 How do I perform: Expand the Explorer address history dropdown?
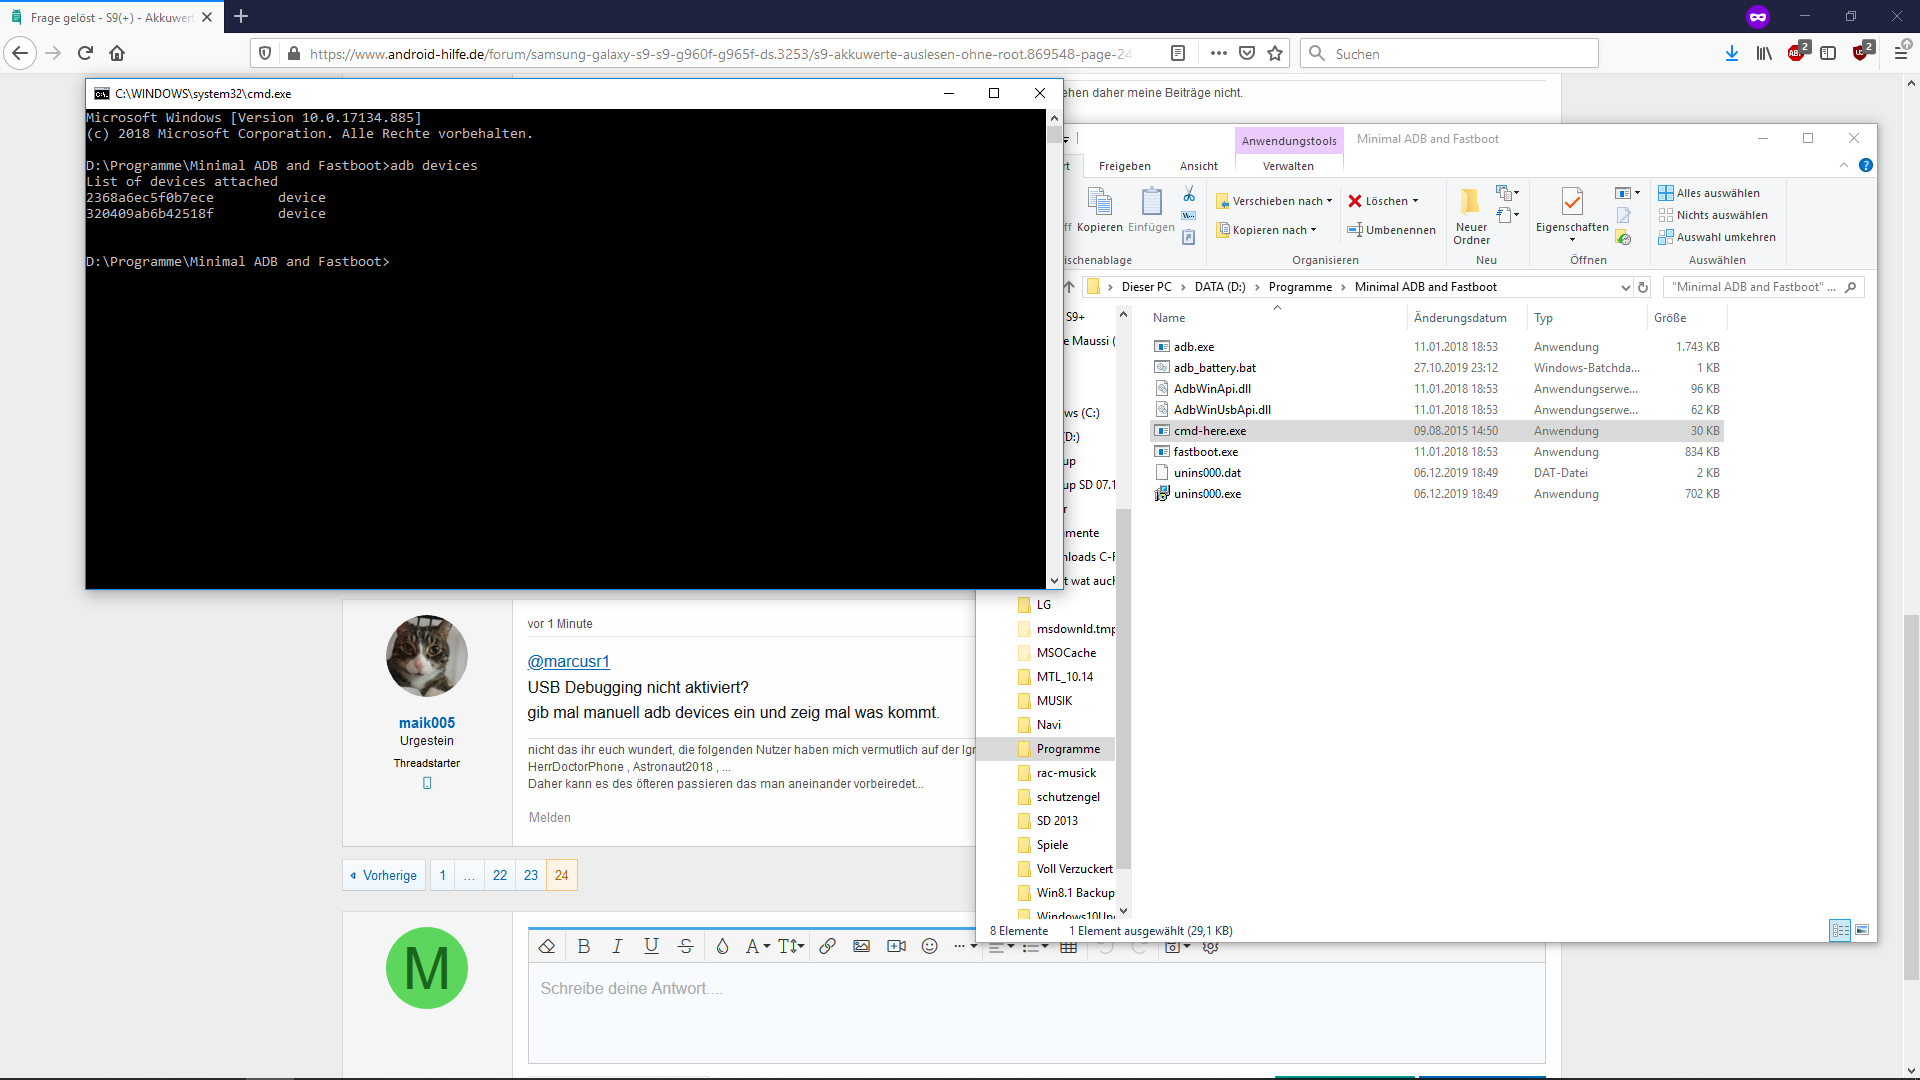point(1625,287)
